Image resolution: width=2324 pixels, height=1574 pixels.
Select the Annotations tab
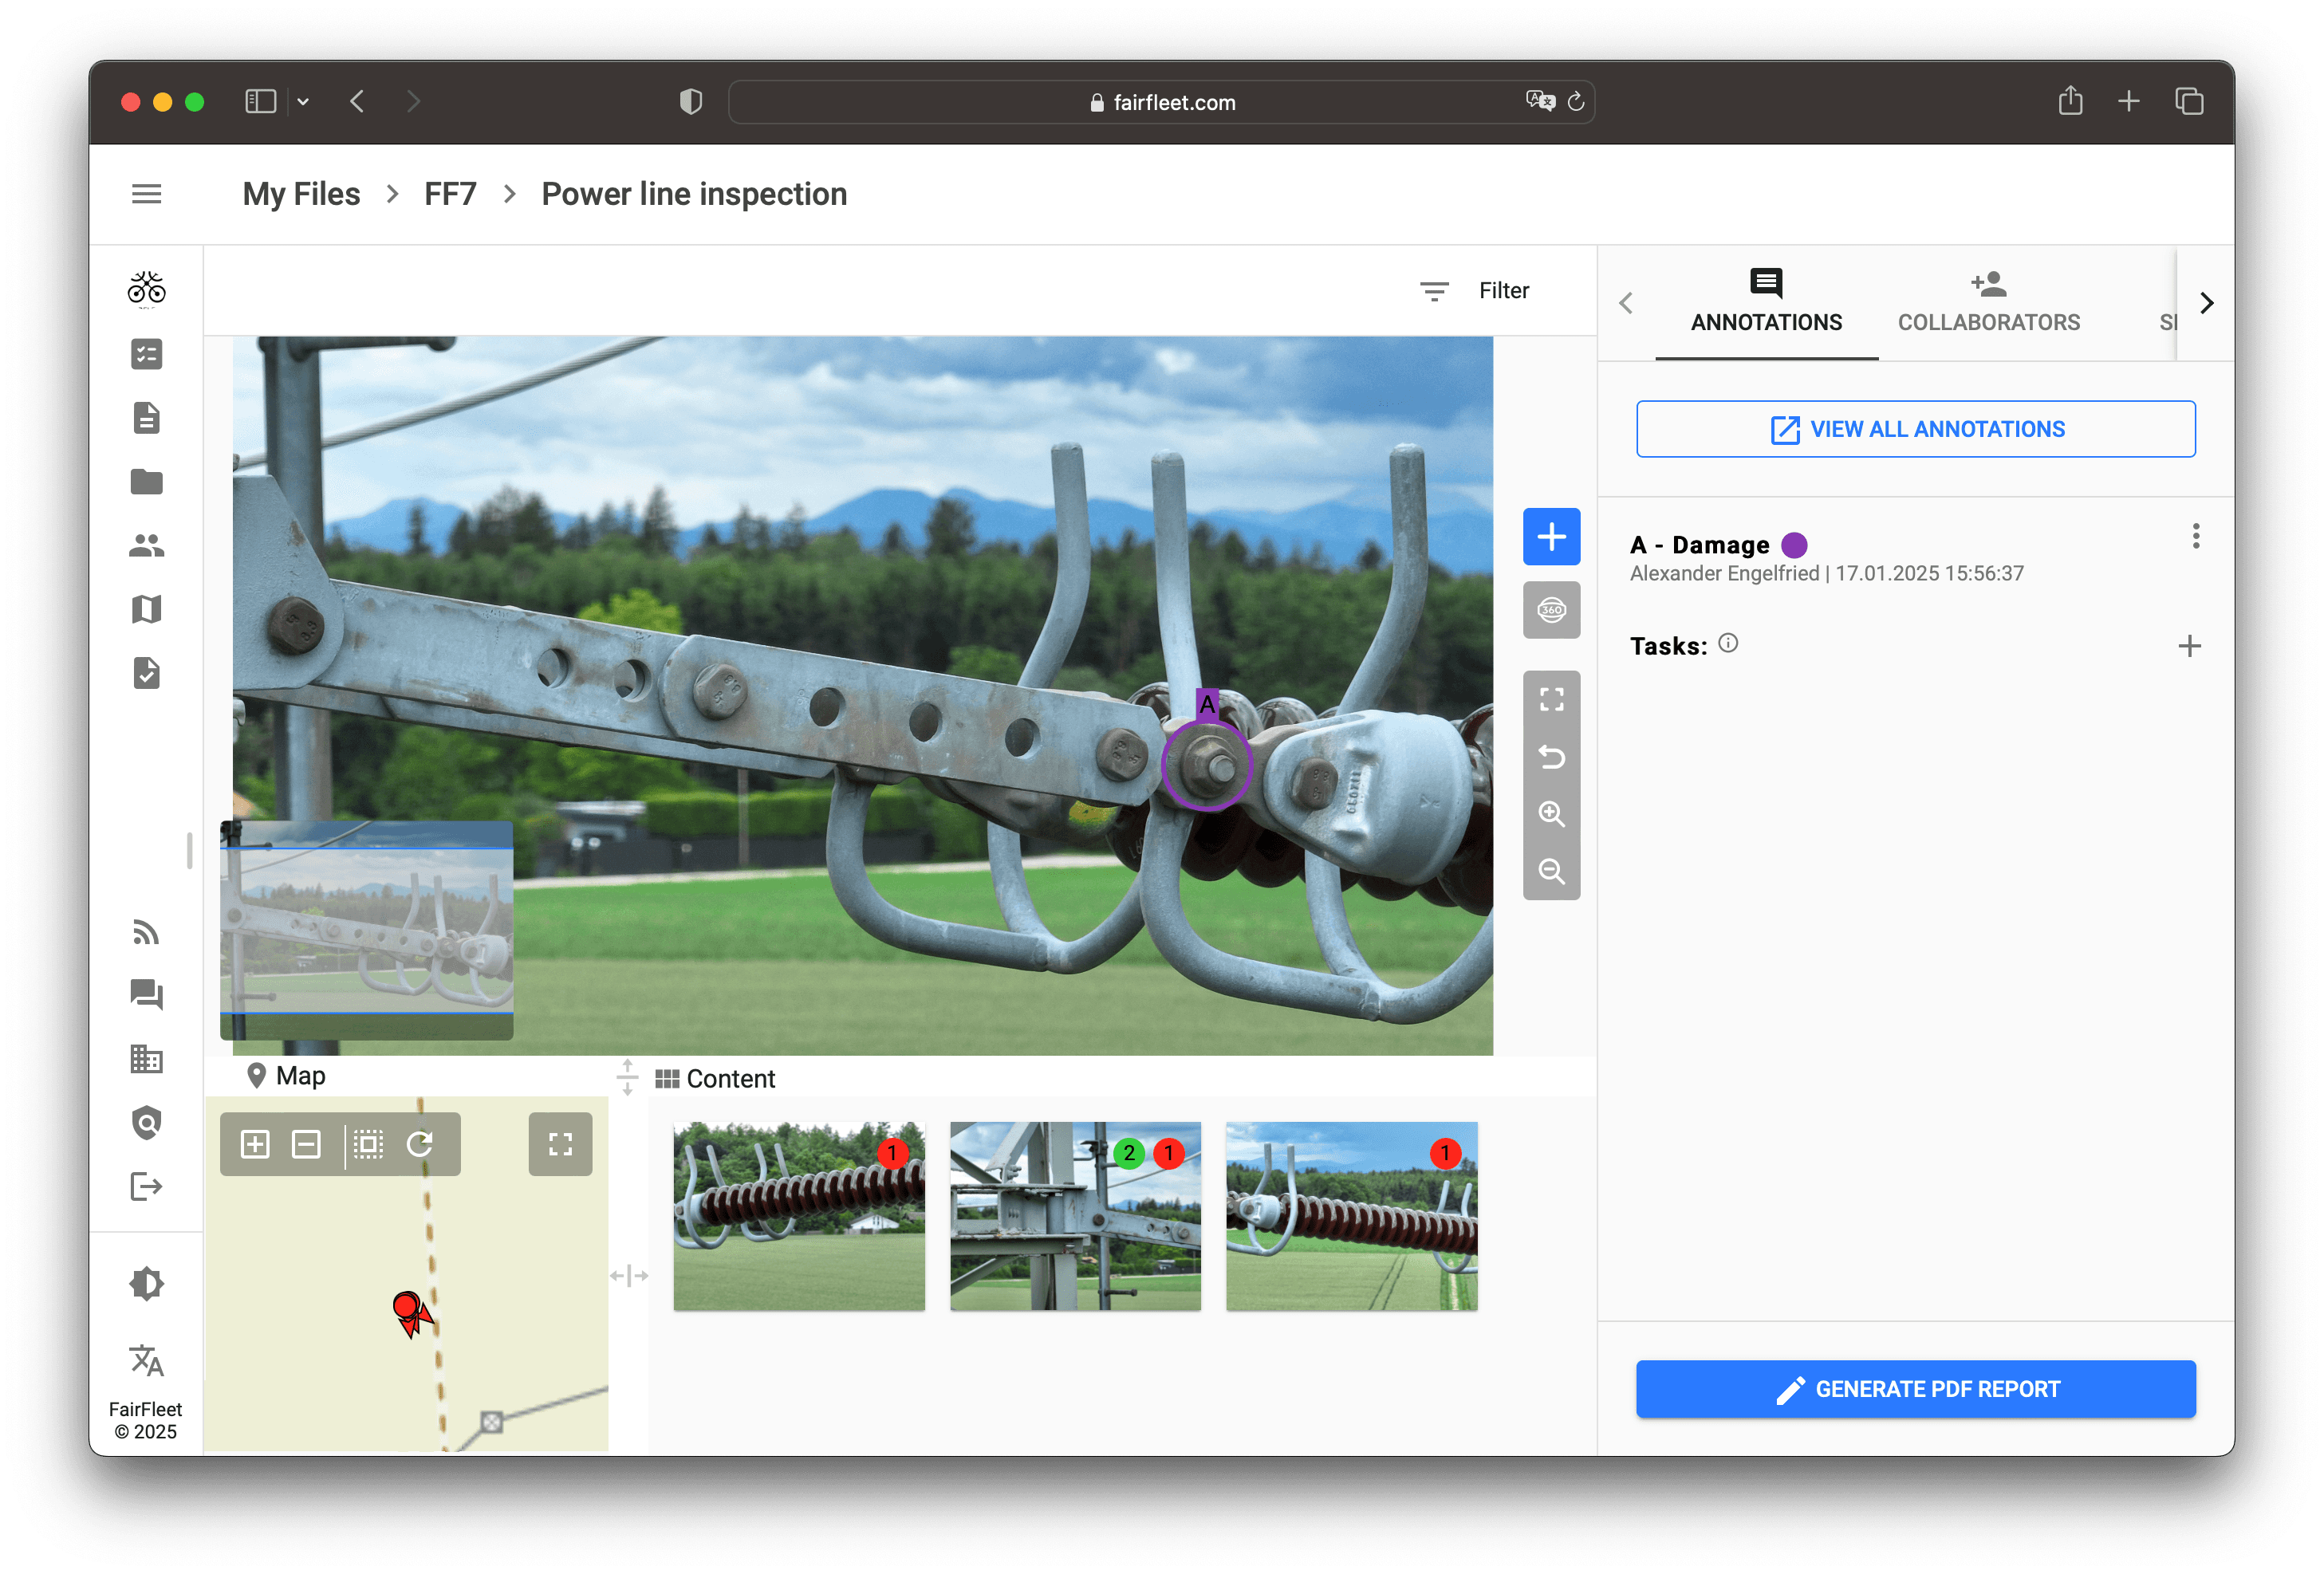[x=1766, y=302]
